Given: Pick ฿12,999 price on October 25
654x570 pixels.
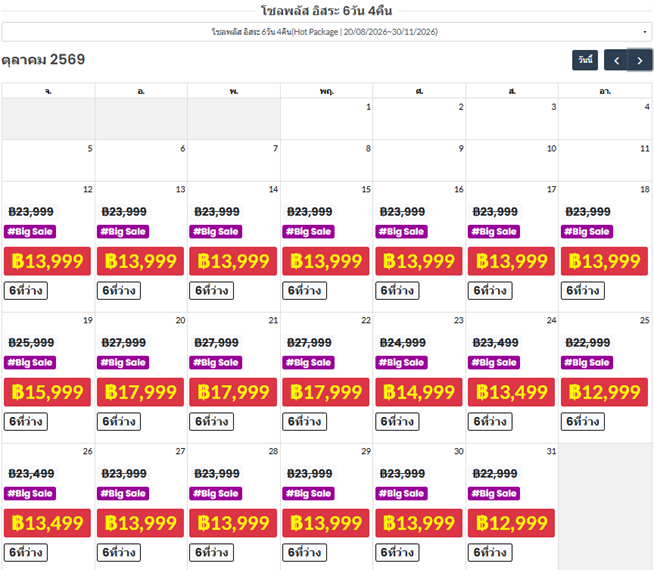Looking at the screenshot, I should pos(605,392).
